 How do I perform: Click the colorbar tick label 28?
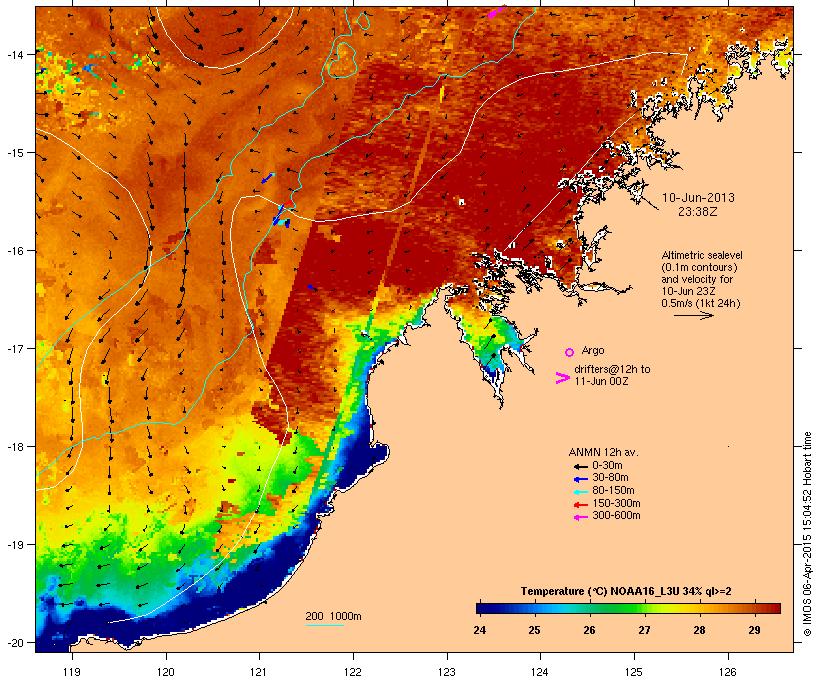pos(699,630)
